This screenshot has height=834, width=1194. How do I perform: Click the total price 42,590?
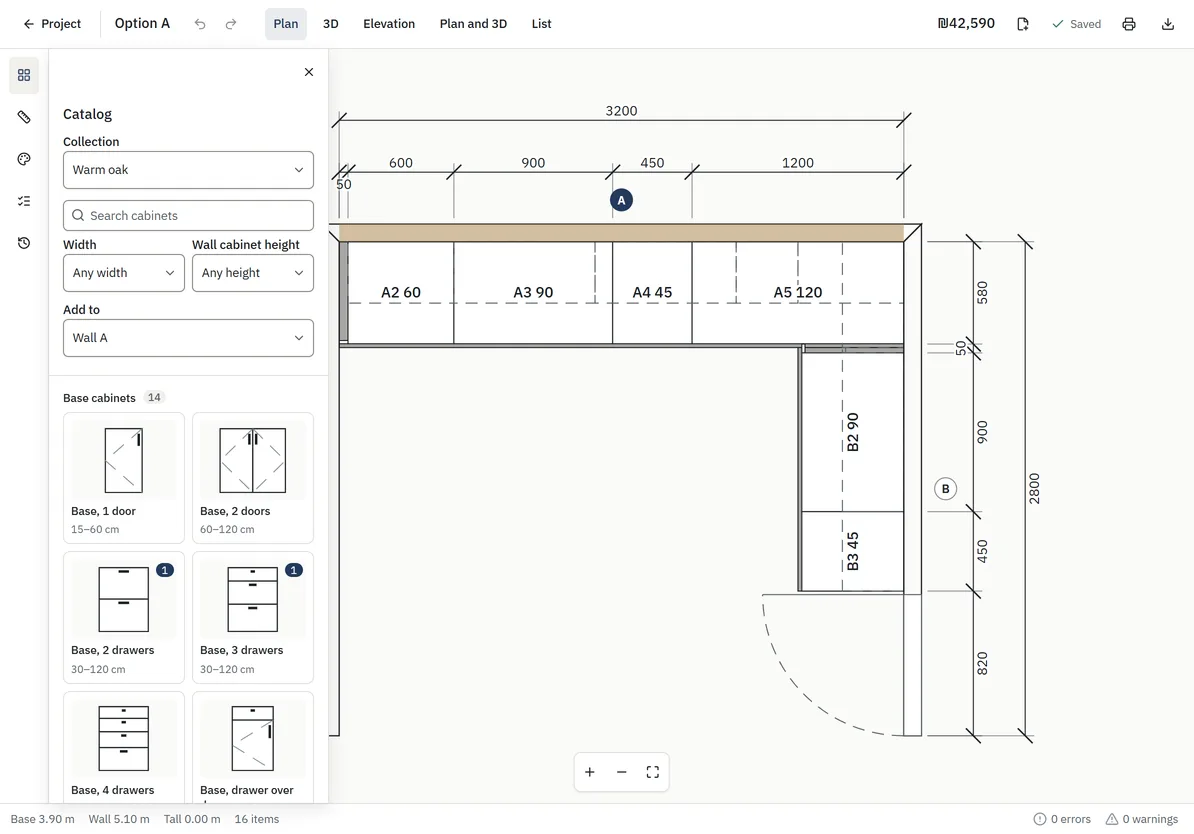coord(966,24)
